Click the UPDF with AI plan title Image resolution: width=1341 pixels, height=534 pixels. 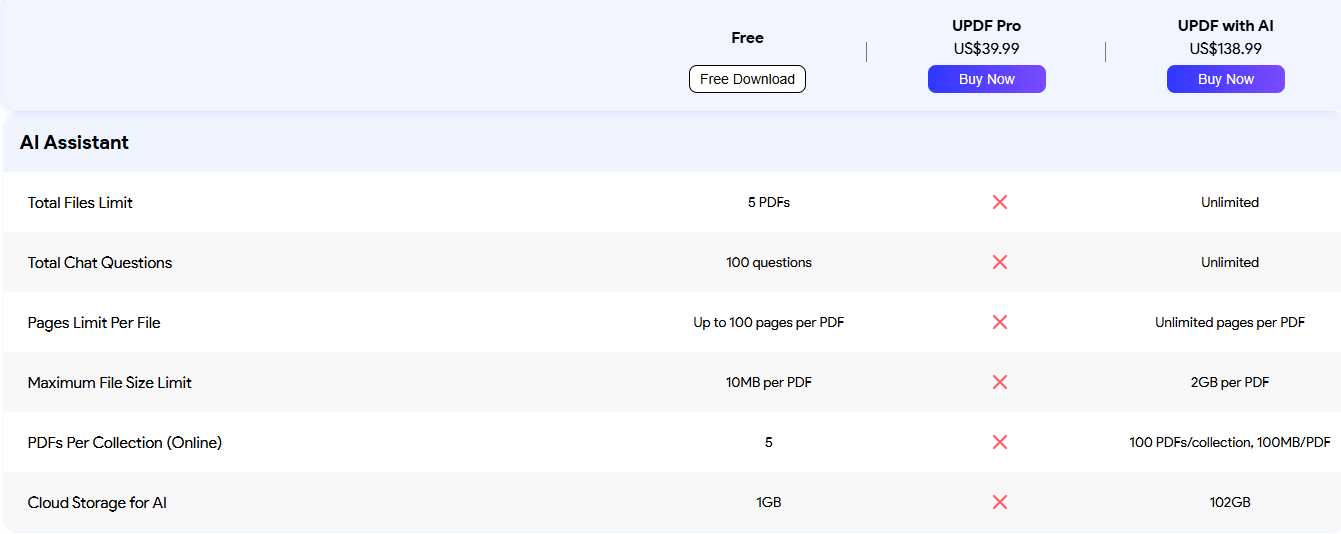pyautogui.click(x=1225, y=26)
